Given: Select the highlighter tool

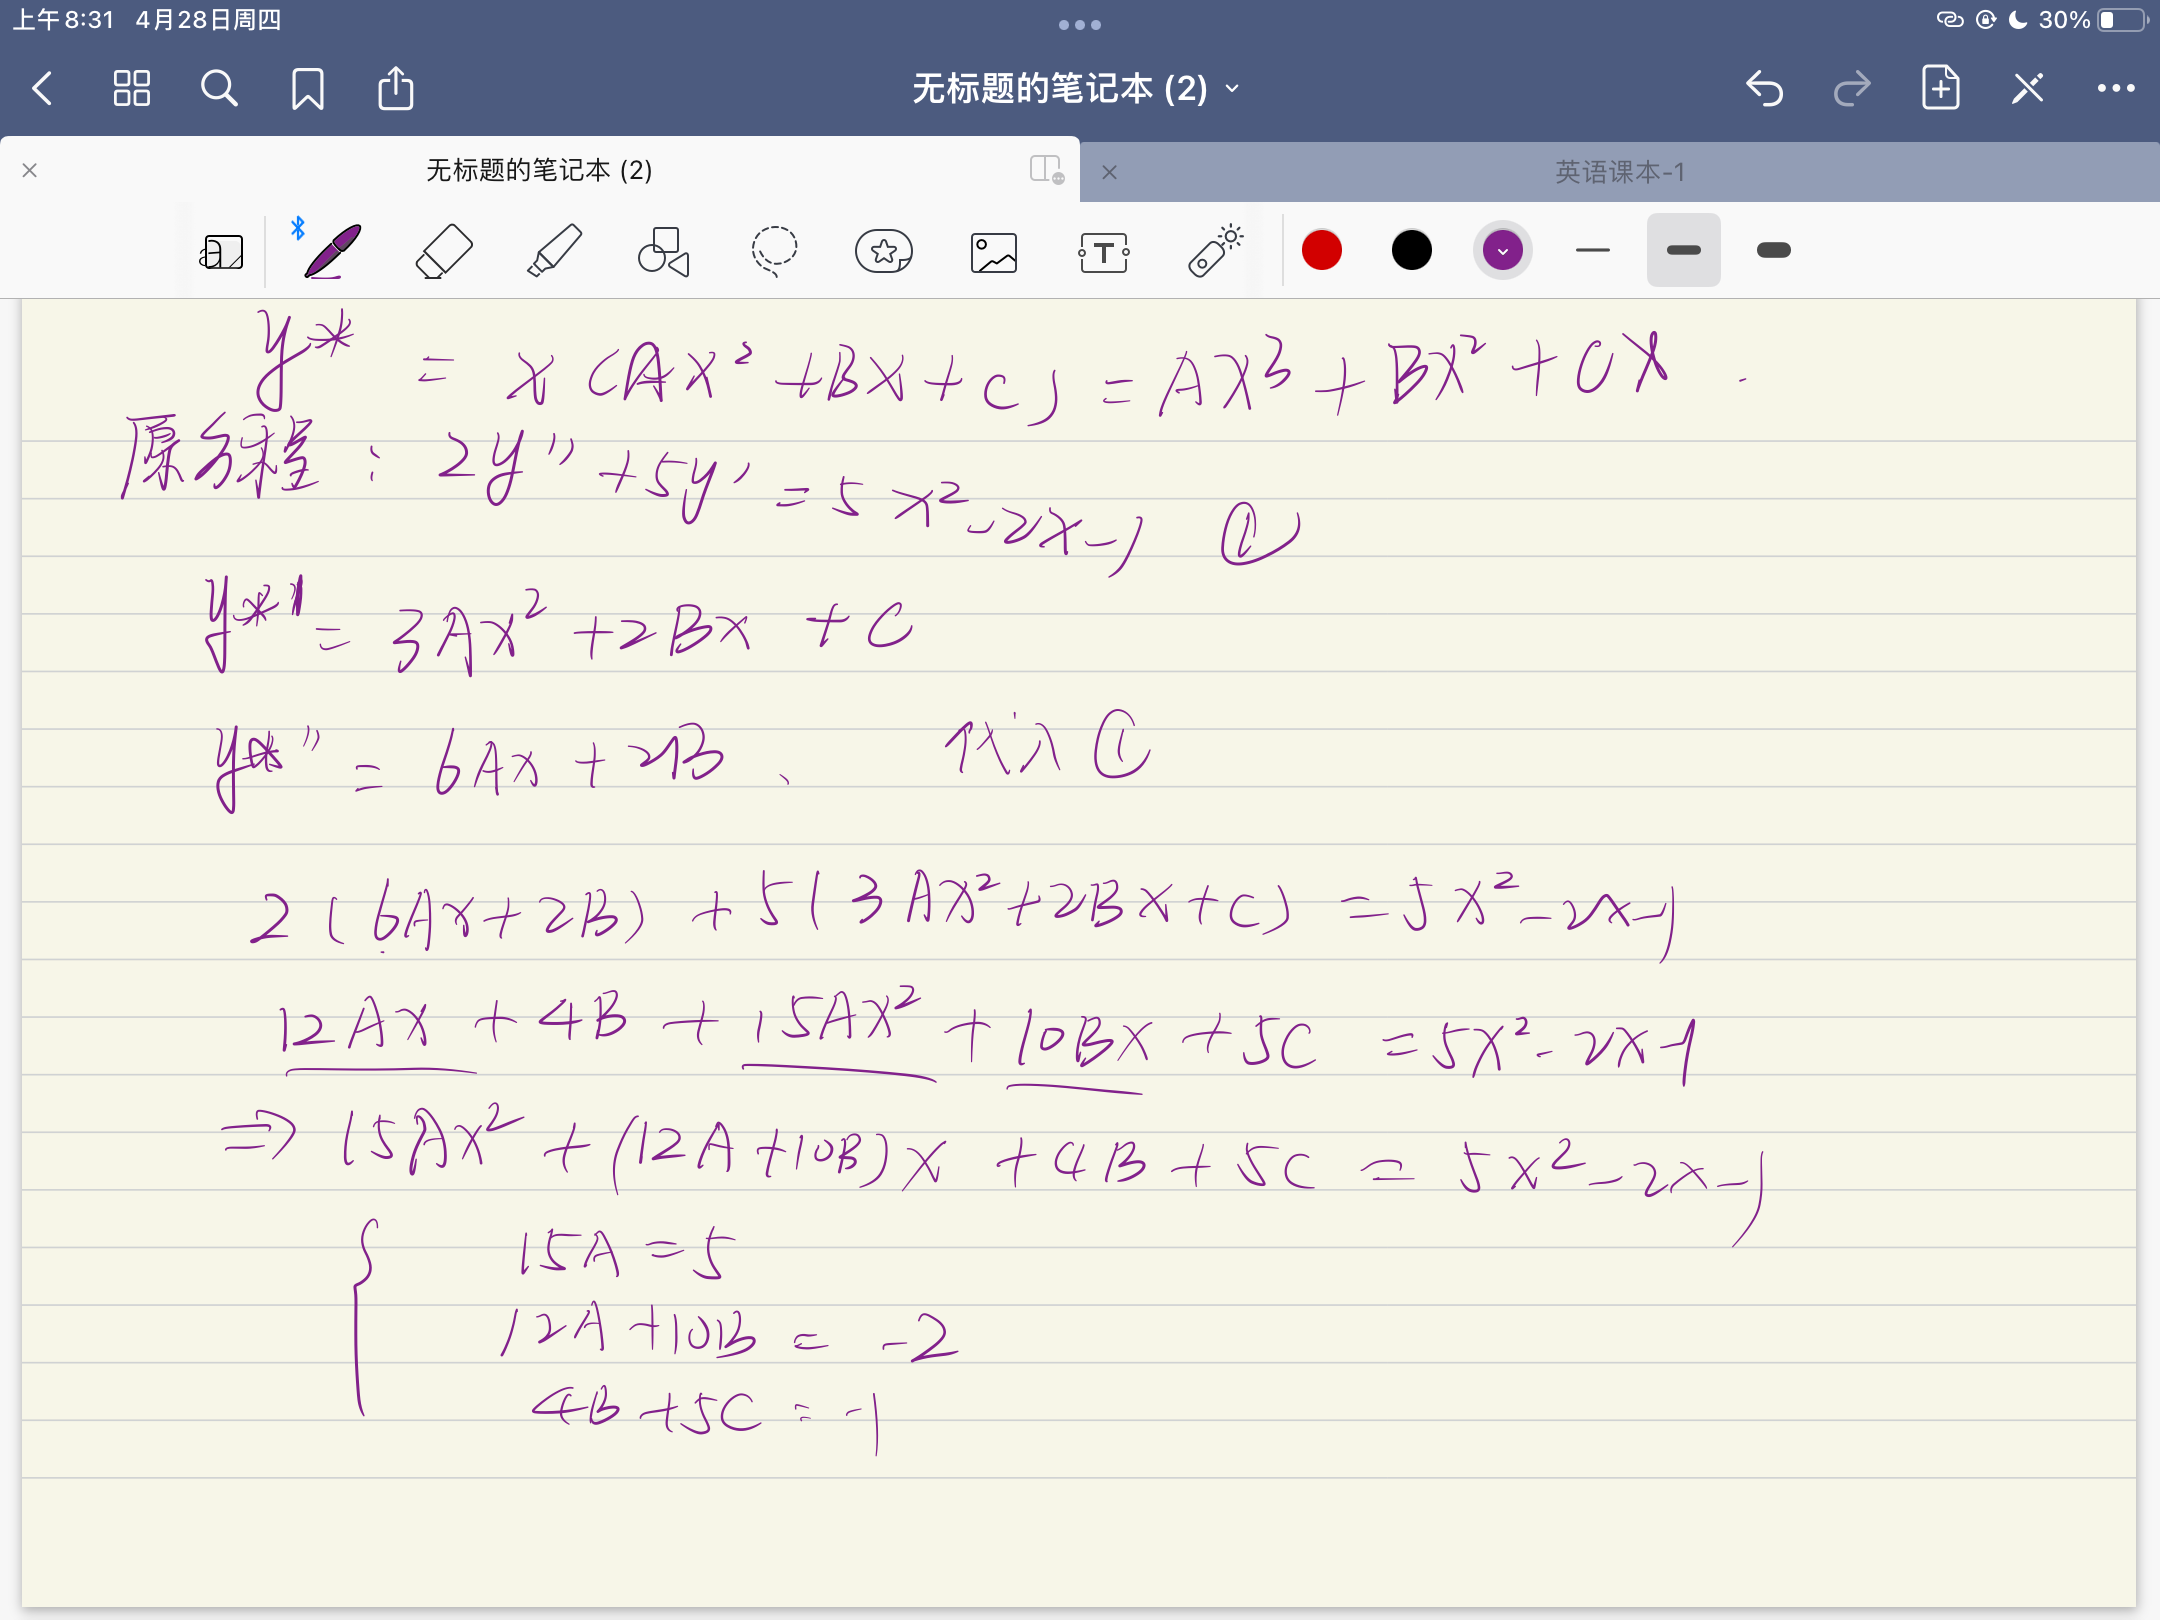Looking at the screenshot, I should [x=554, y=251].
